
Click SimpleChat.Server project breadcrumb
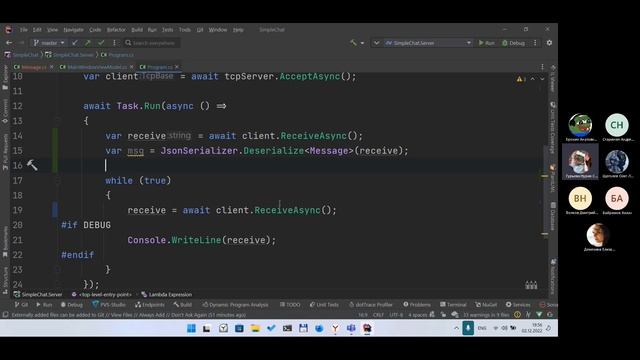click(x=70, y=55)
